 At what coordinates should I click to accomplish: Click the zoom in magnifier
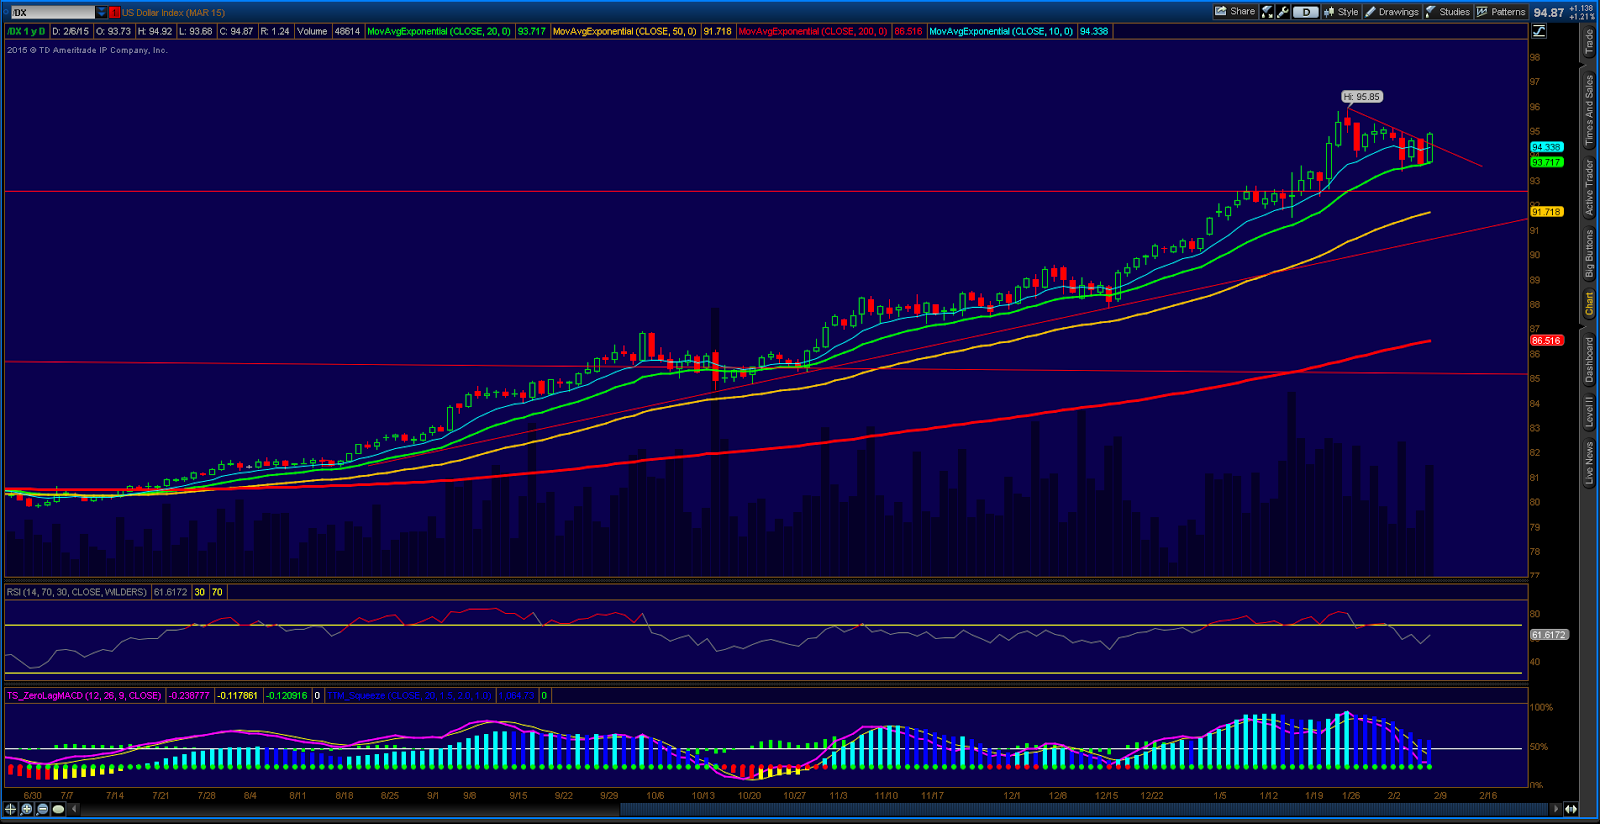tap(27, 809)
